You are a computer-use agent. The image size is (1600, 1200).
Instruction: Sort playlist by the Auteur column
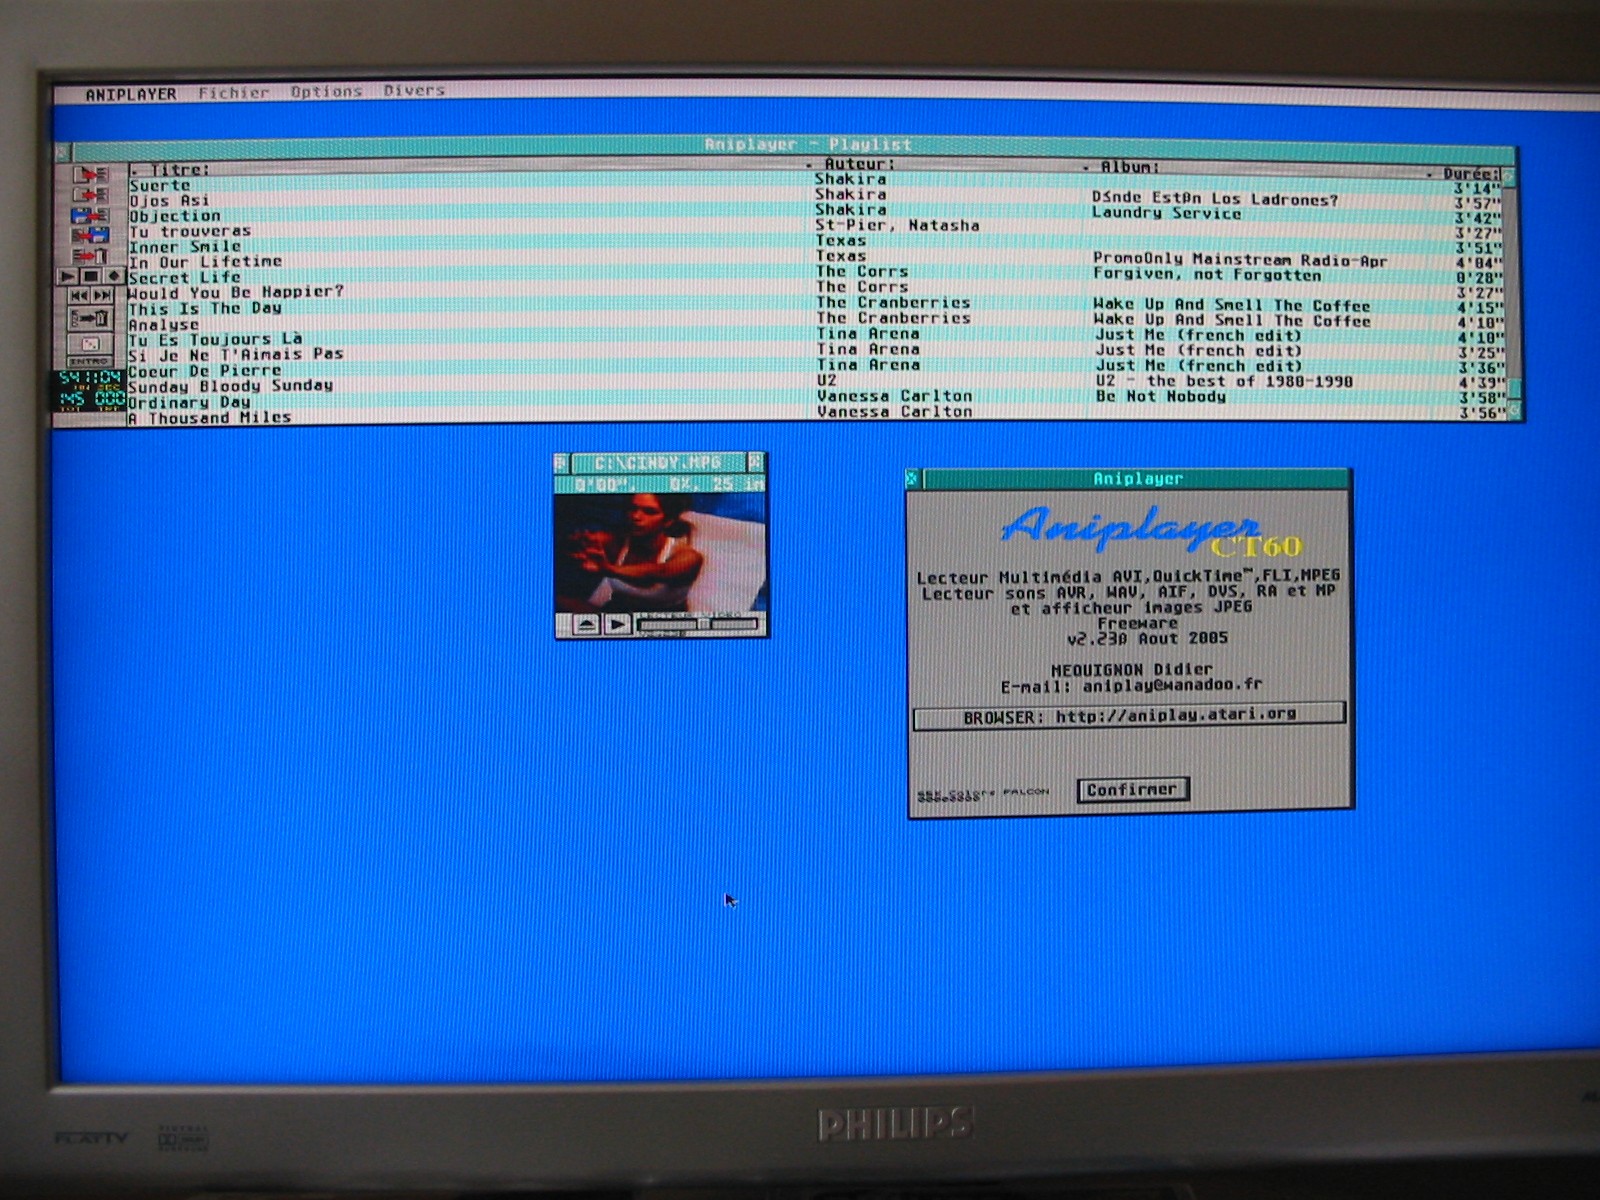[858, 164]
